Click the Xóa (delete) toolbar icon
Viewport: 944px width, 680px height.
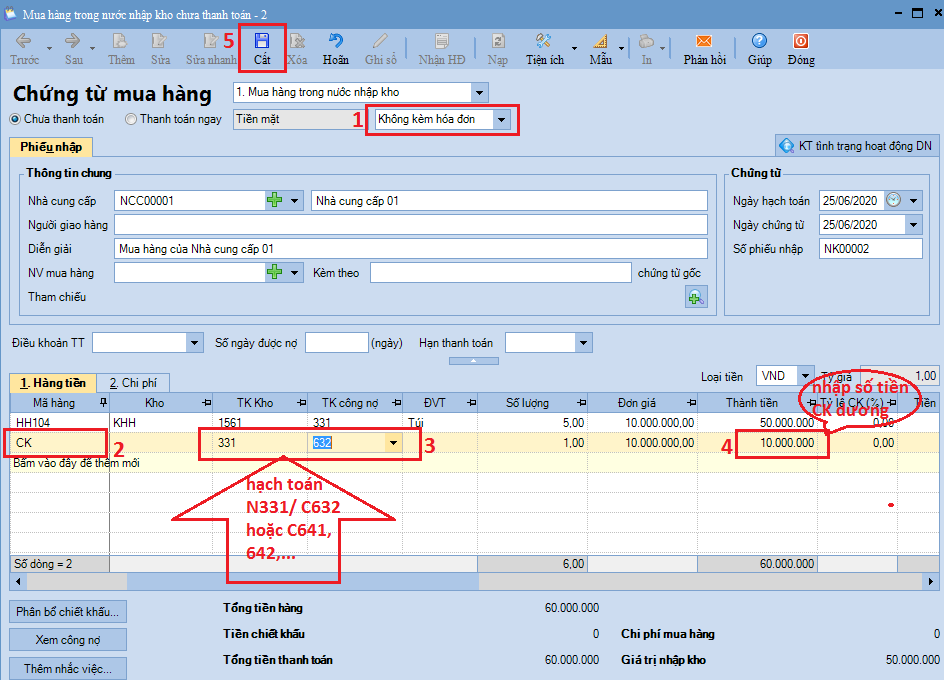(297, 41)
